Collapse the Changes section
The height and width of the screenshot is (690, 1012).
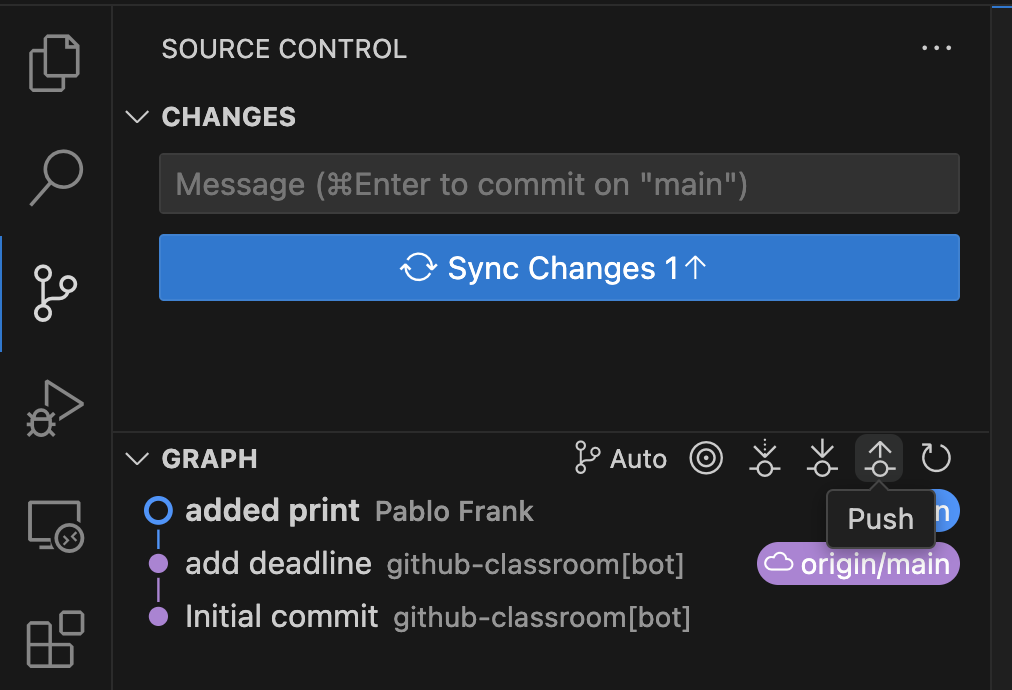tap(137, 117)
